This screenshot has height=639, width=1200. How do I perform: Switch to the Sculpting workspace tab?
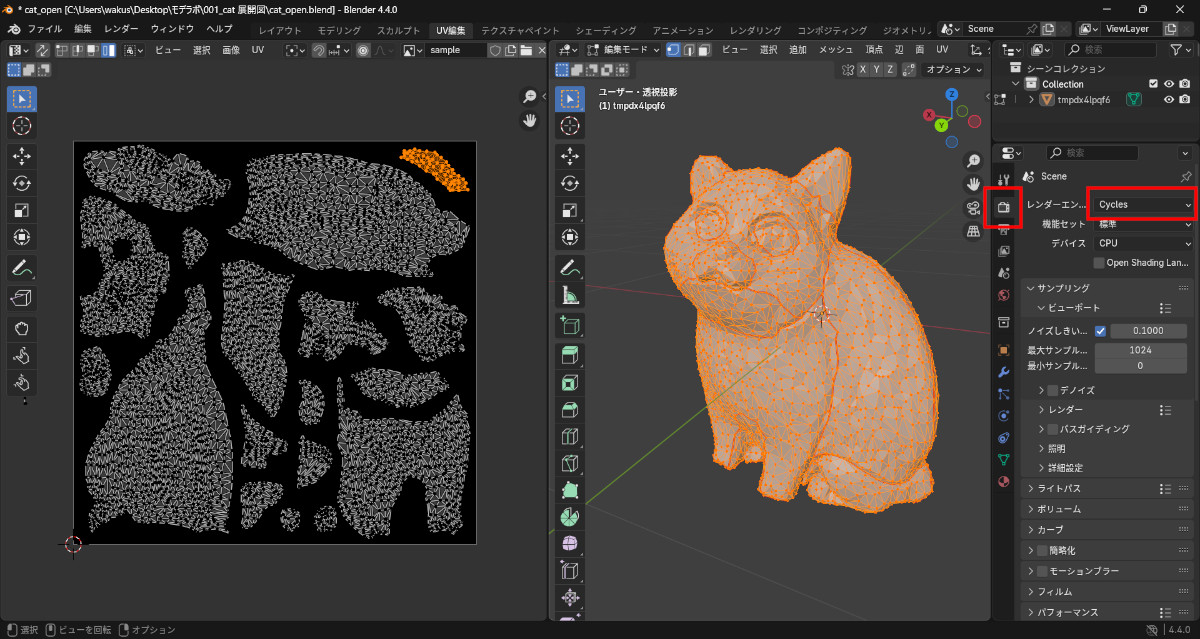click(x=399, y=30)
